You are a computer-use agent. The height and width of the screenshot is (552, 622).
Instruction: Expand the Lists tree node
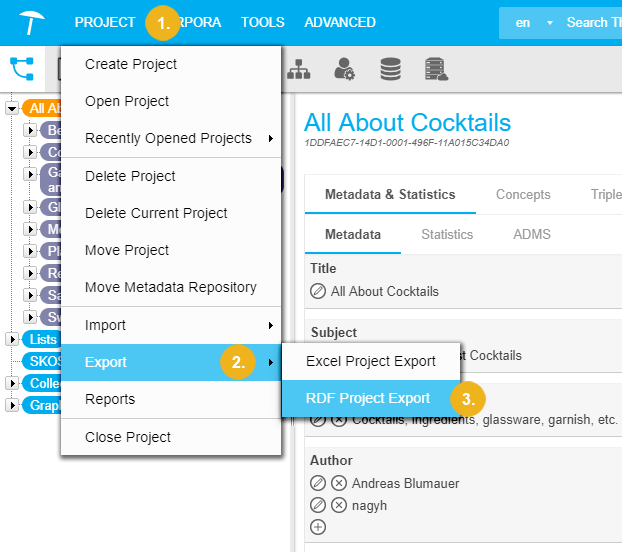point(13,339)
